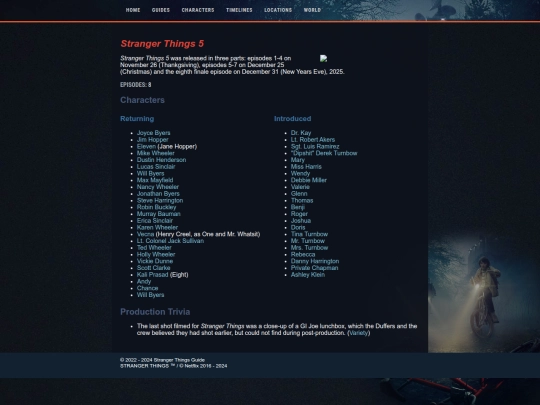
Task: Follow the Vecna link
Action: coord(145,234)
